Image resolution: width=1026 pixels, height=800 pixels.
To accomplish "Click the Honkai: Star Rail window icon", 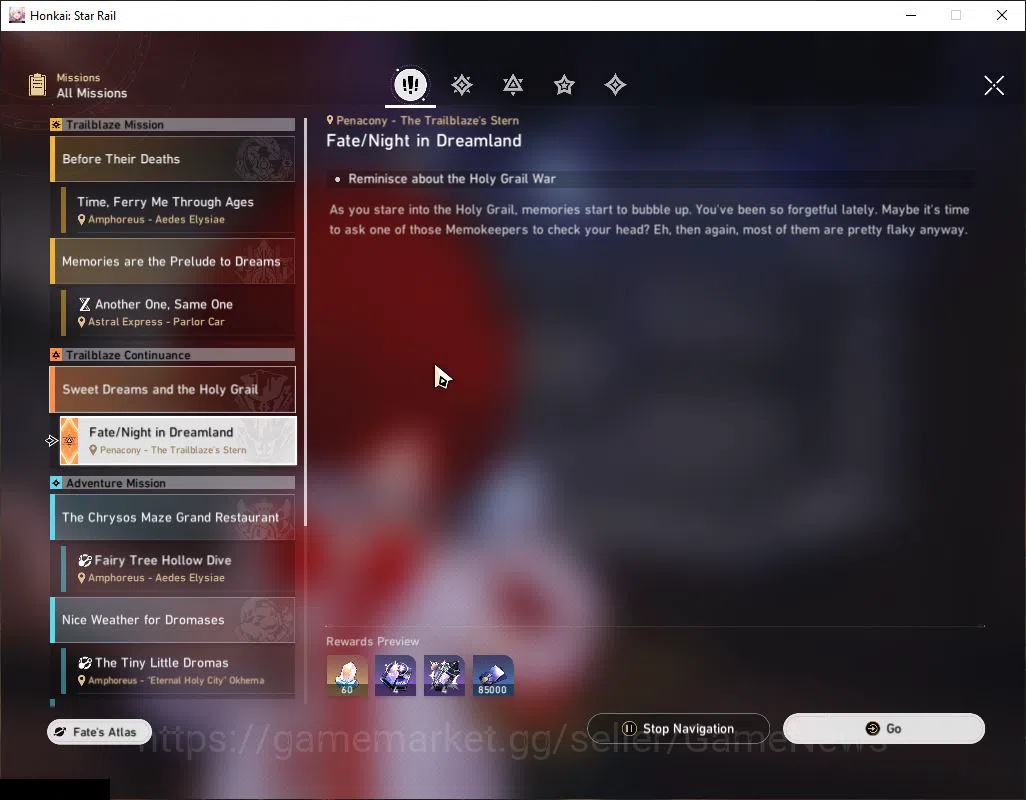I will coord(16,15).
